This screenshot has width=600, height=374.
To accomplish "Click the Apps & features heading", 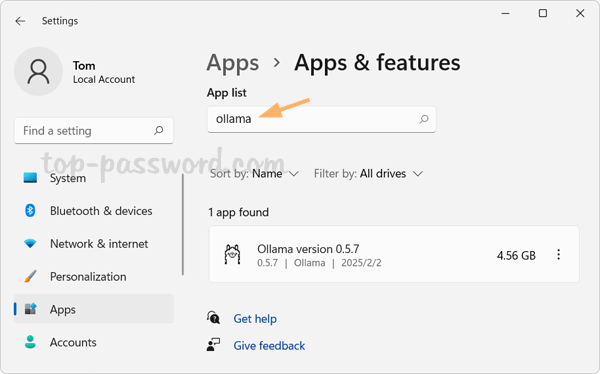I will click(x=377, y=63).
